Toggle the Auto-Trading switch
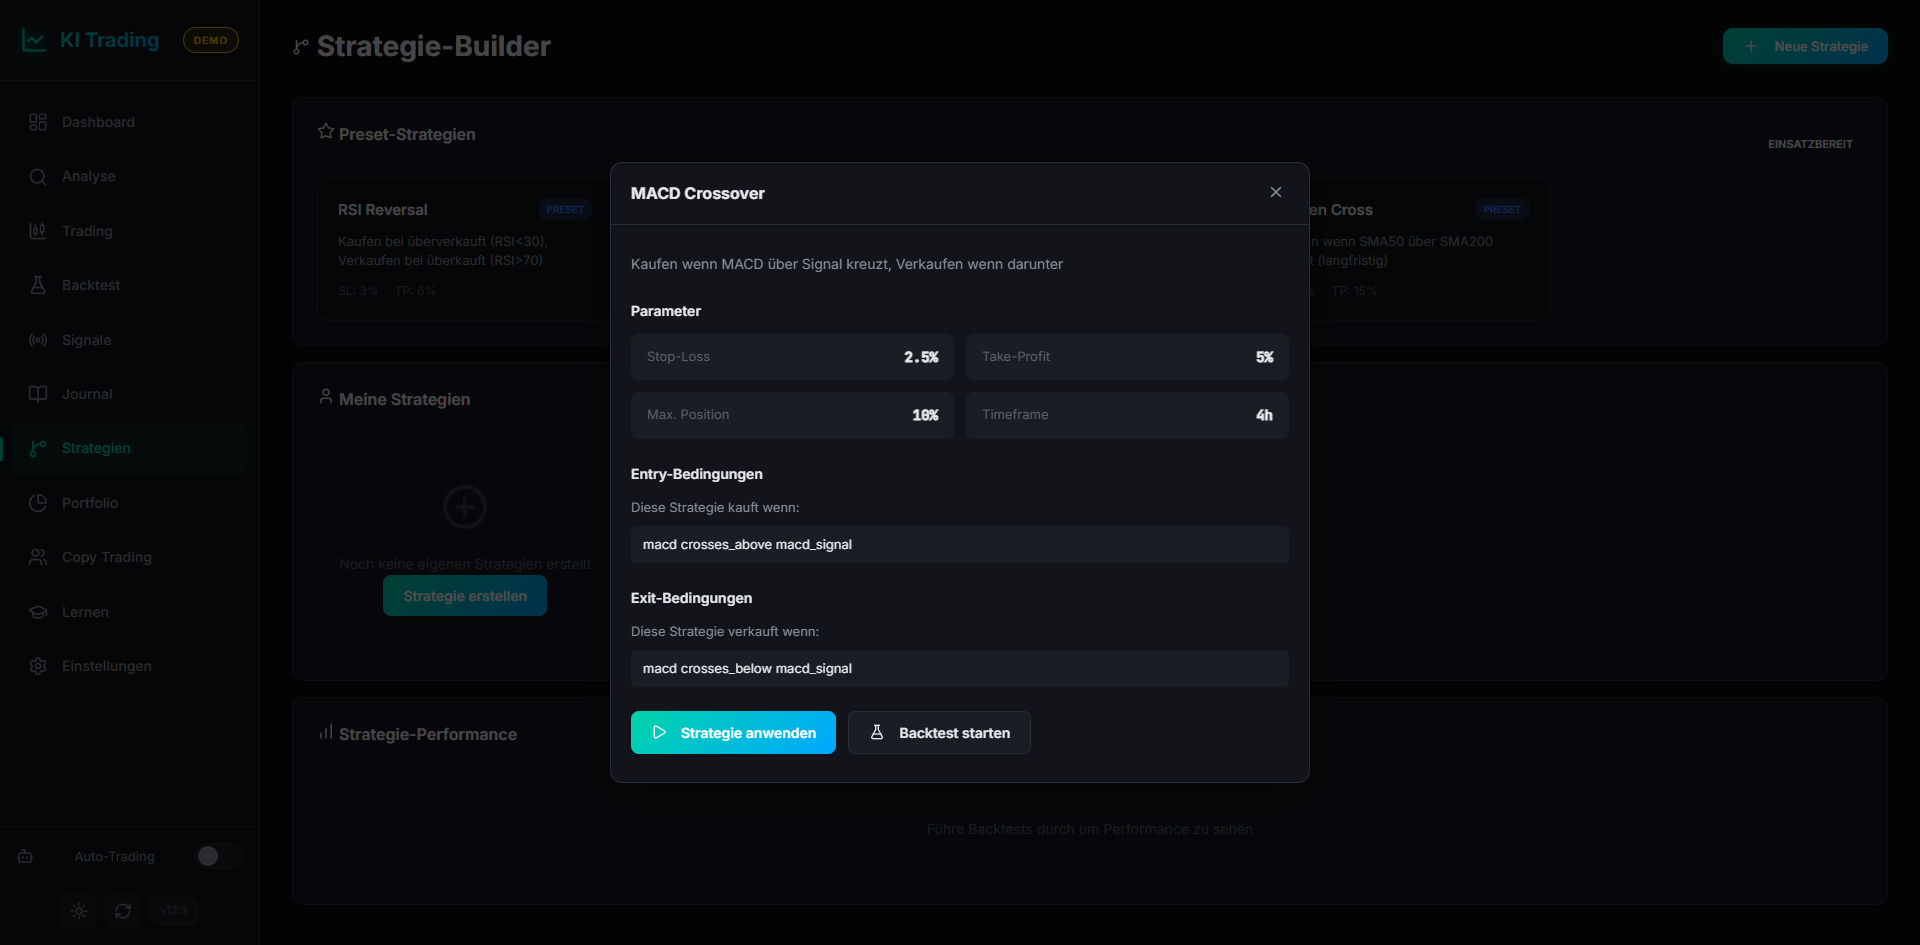 (218, 856)
